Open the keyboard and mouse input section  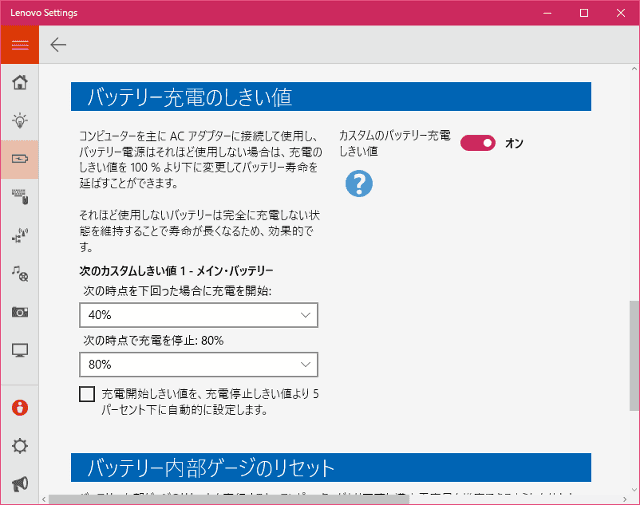tap(20, 197)
